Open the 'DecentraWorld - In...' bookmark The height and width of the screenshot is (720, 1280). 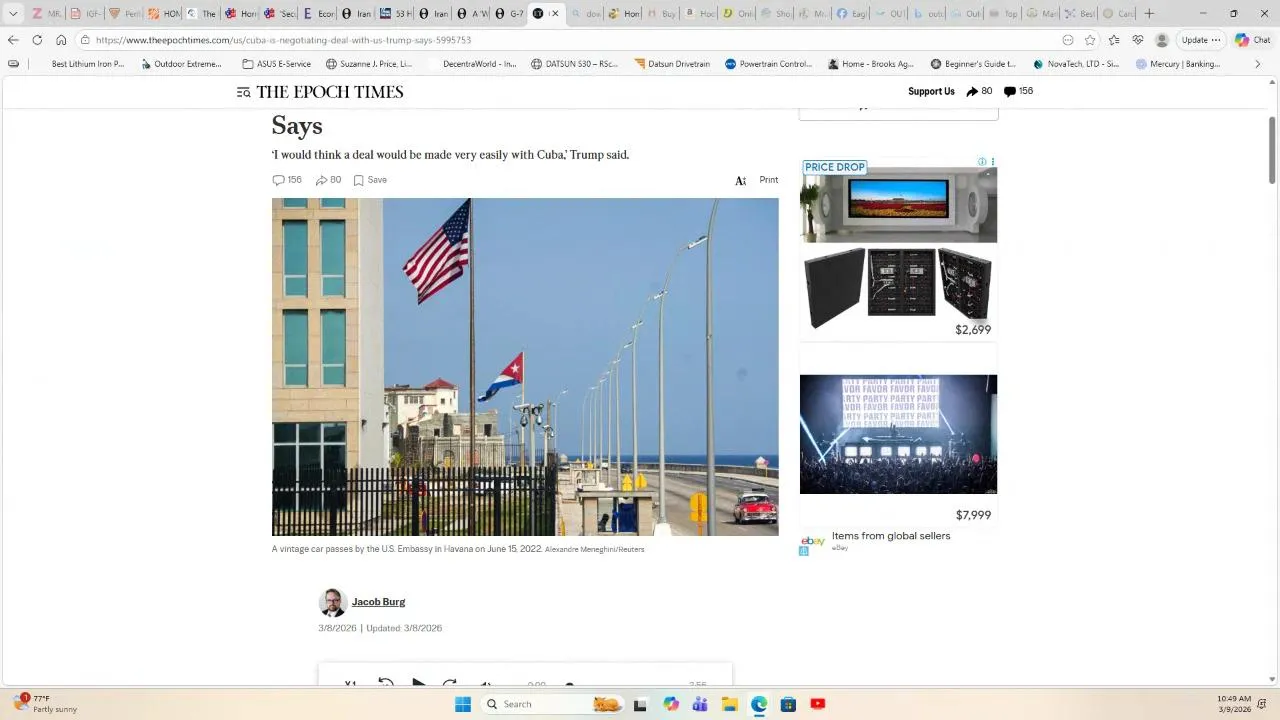coord(472,64)
